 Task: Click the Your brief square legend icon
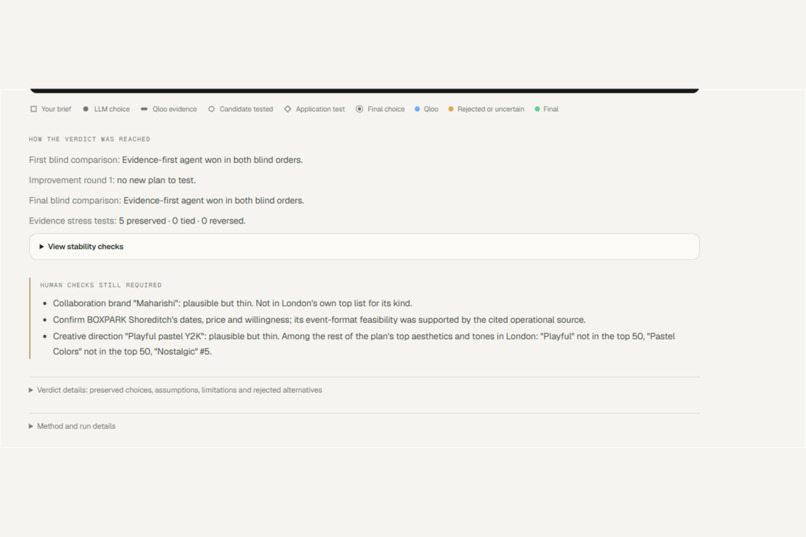click(33, 109)
